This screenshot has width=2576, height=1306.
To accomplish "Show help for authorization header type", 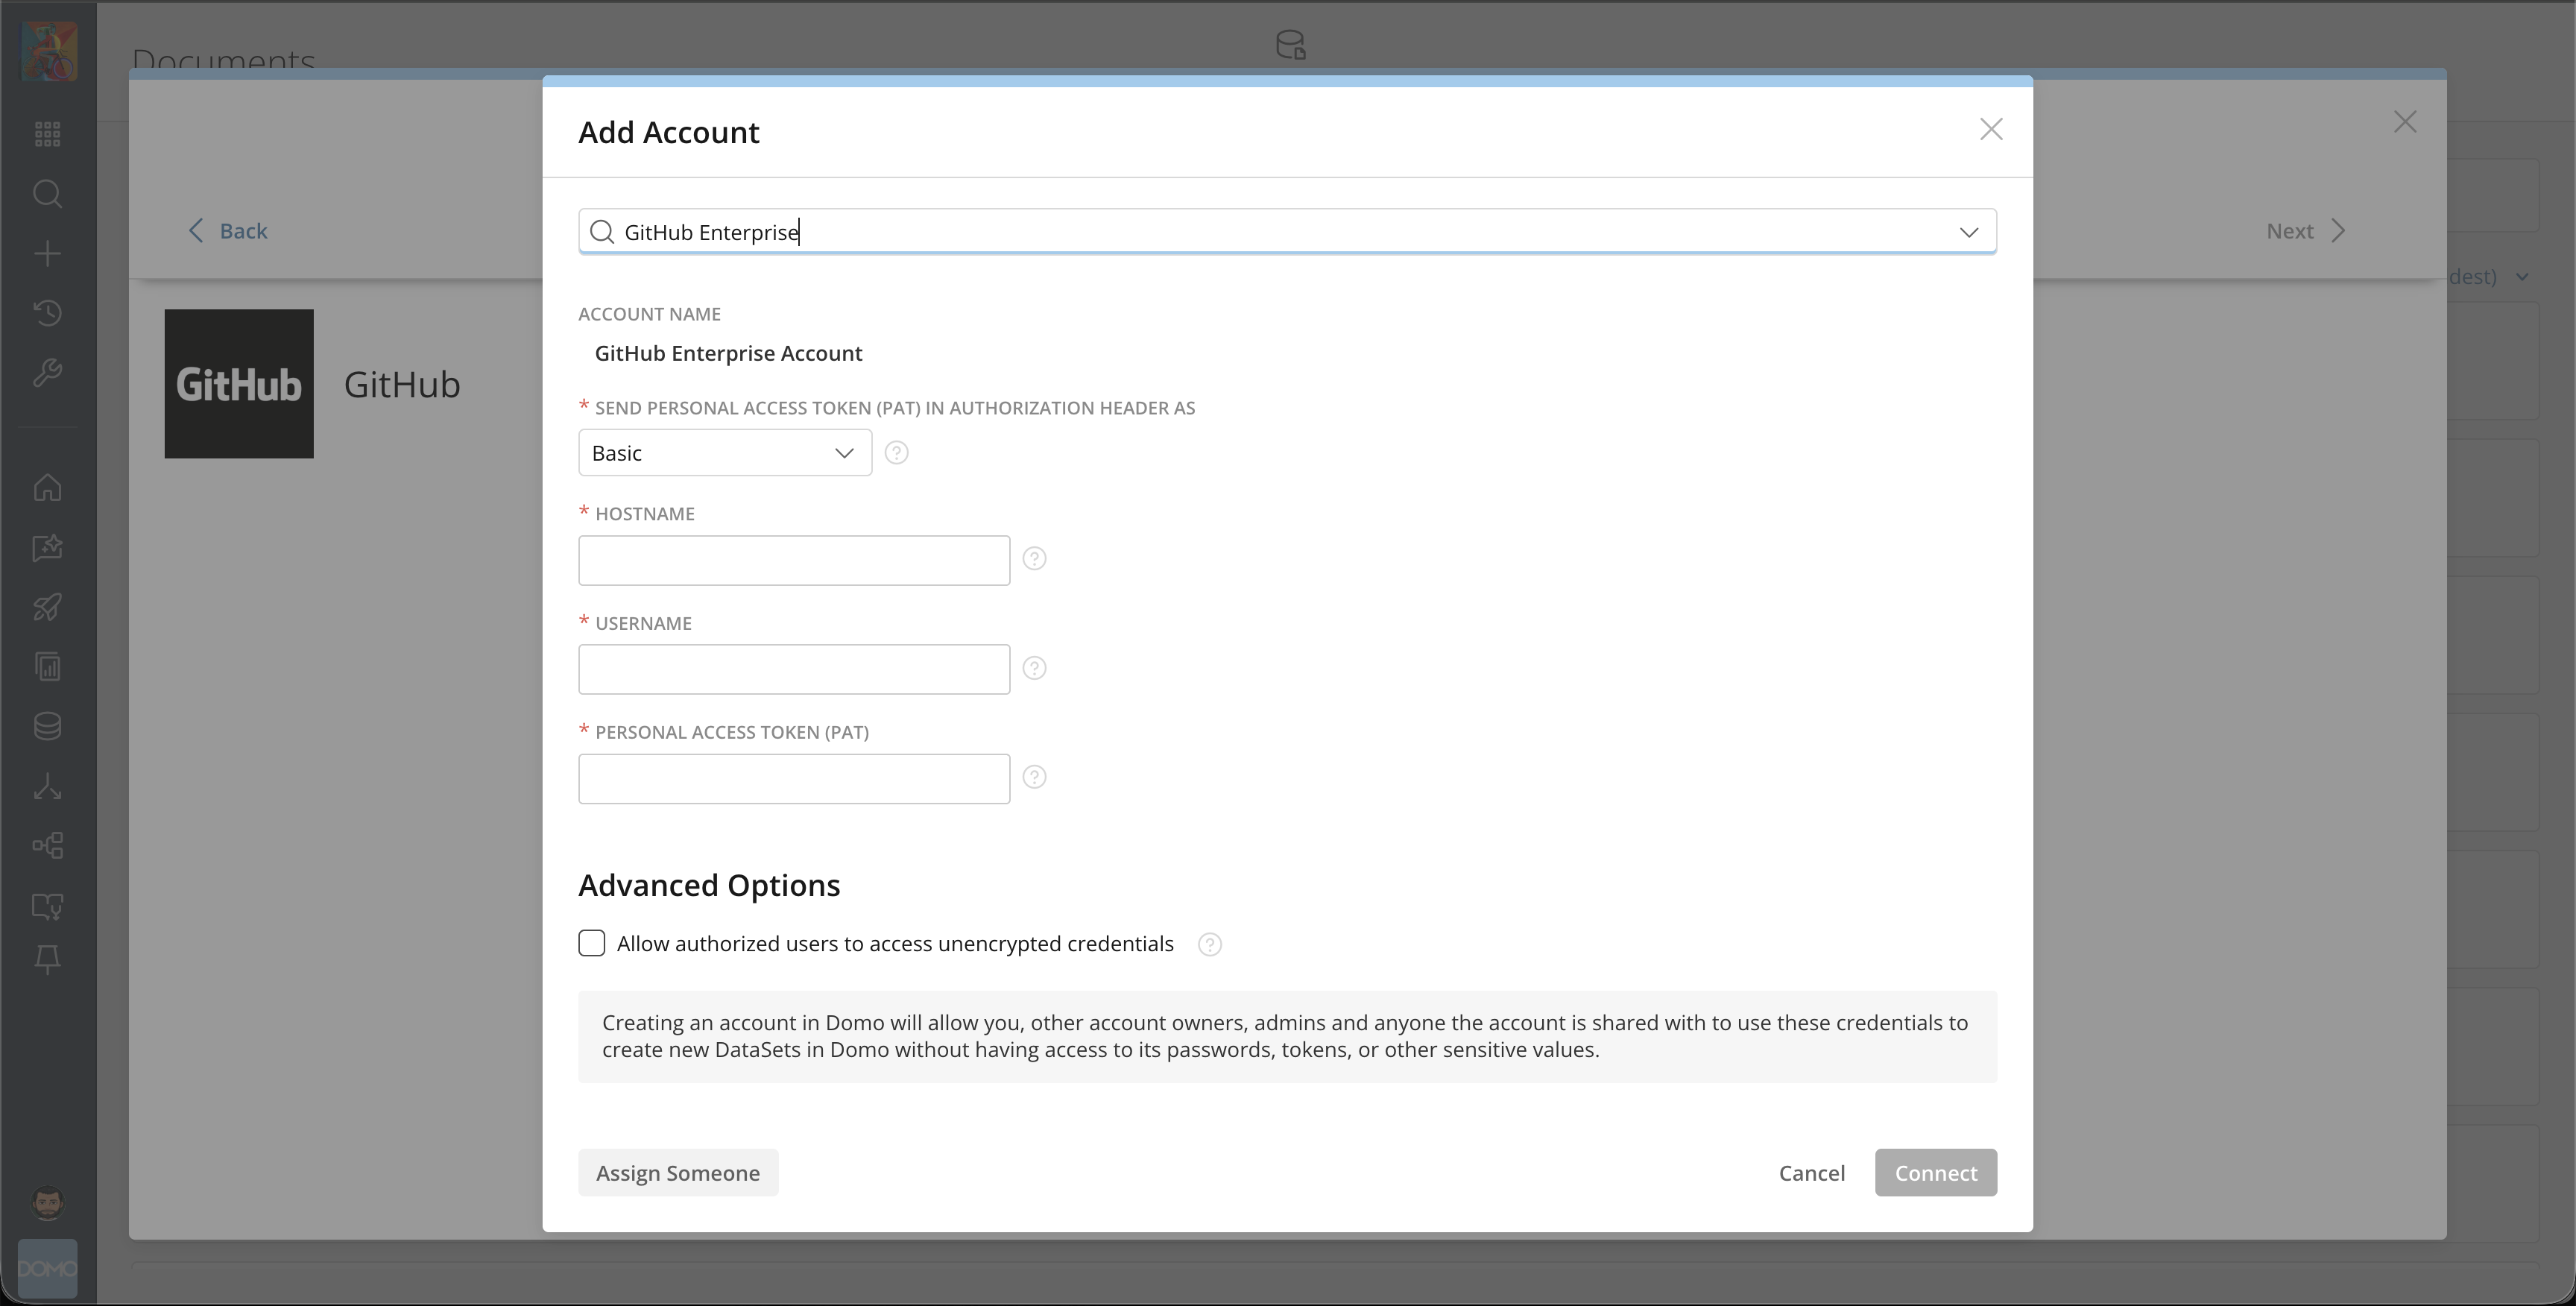I will tap(897, 453).
